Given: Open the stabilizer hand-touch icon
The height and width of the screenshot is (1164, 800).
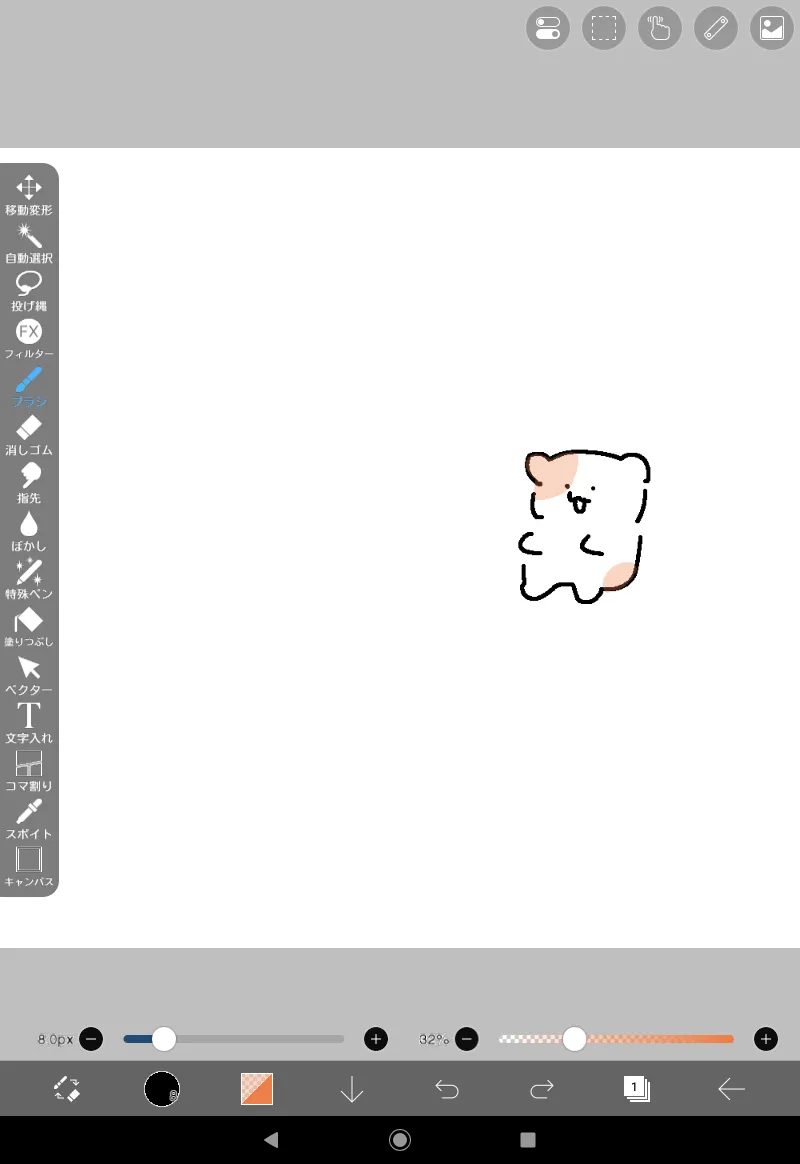Looking at the screenshot, I should (660, 28).
